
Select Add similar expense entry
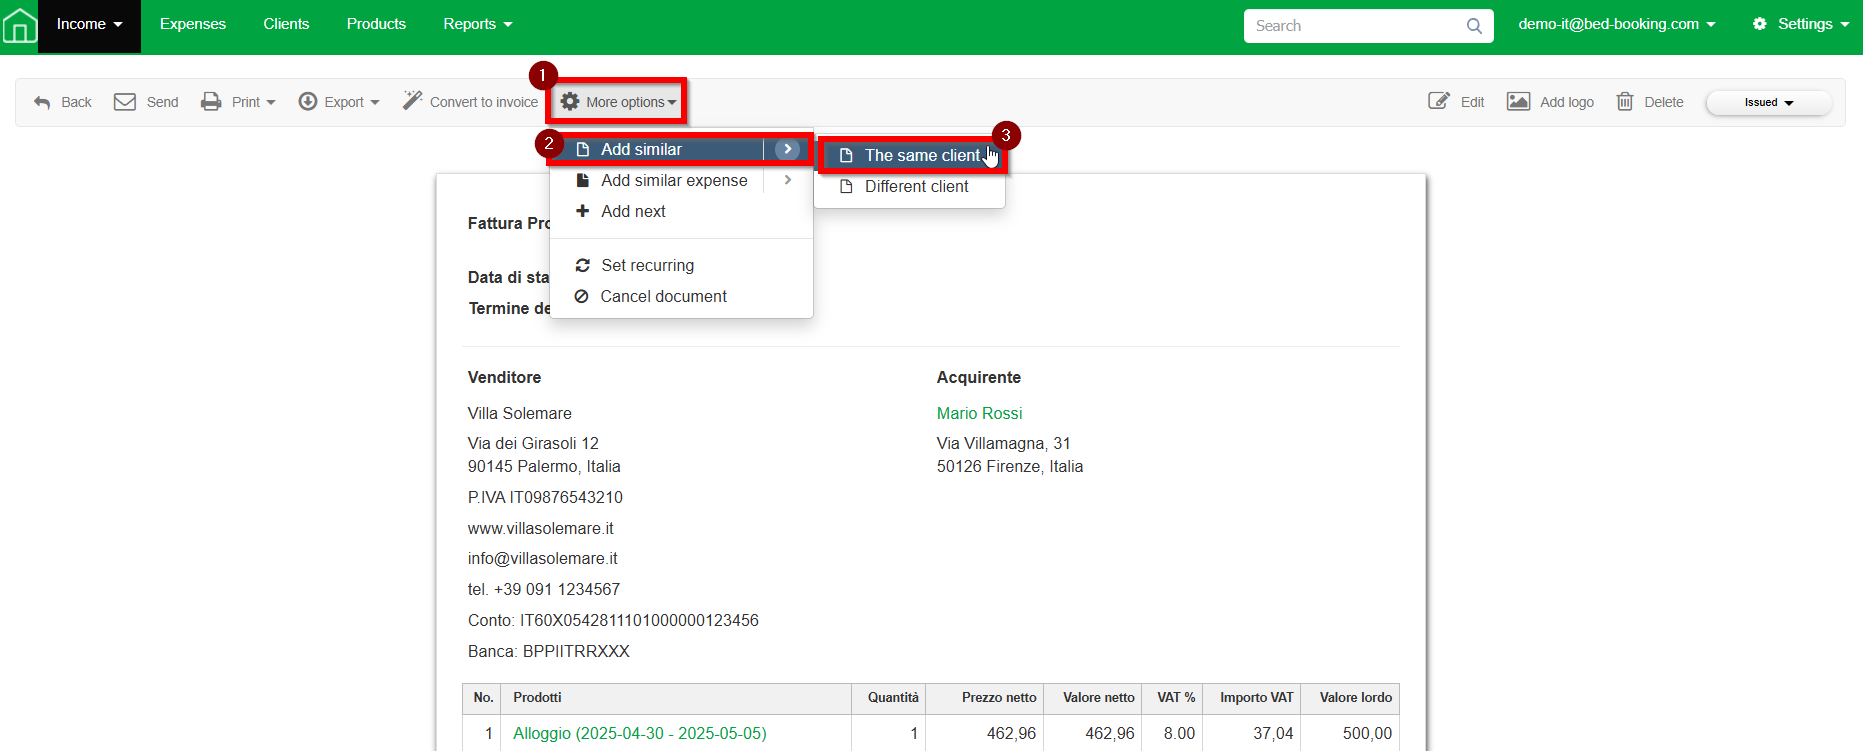click(x=657, y=180)
